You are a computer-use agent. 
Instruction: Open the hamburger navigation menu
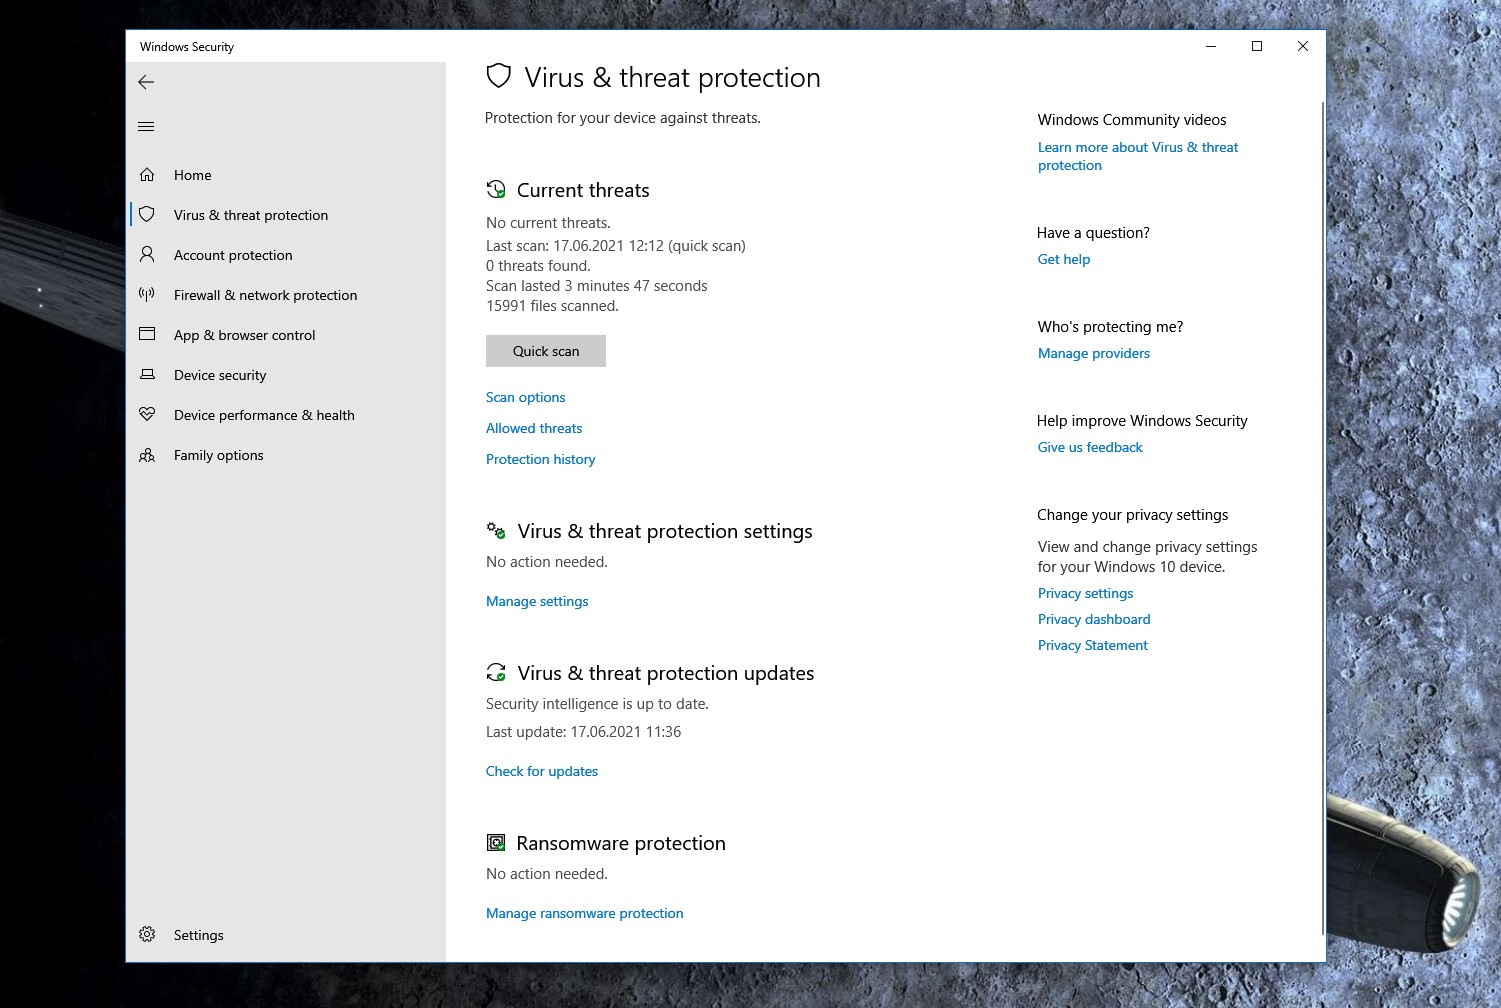pos(146,127)
